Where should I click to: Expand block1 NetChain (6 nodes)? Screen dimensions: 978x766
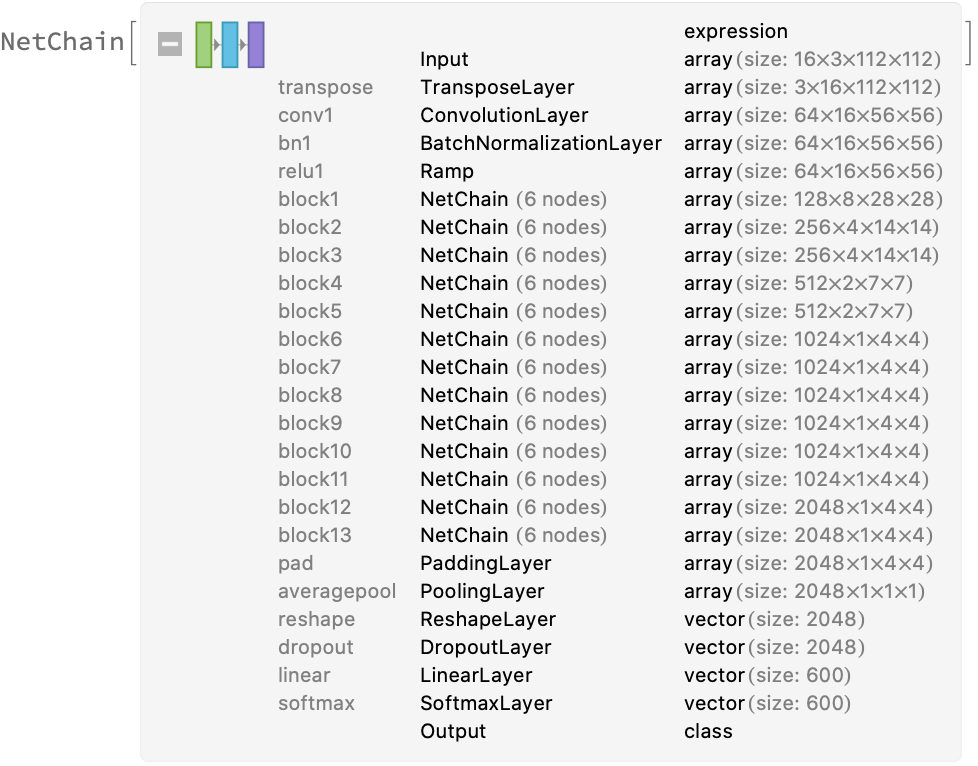click(x=513, y=200)
